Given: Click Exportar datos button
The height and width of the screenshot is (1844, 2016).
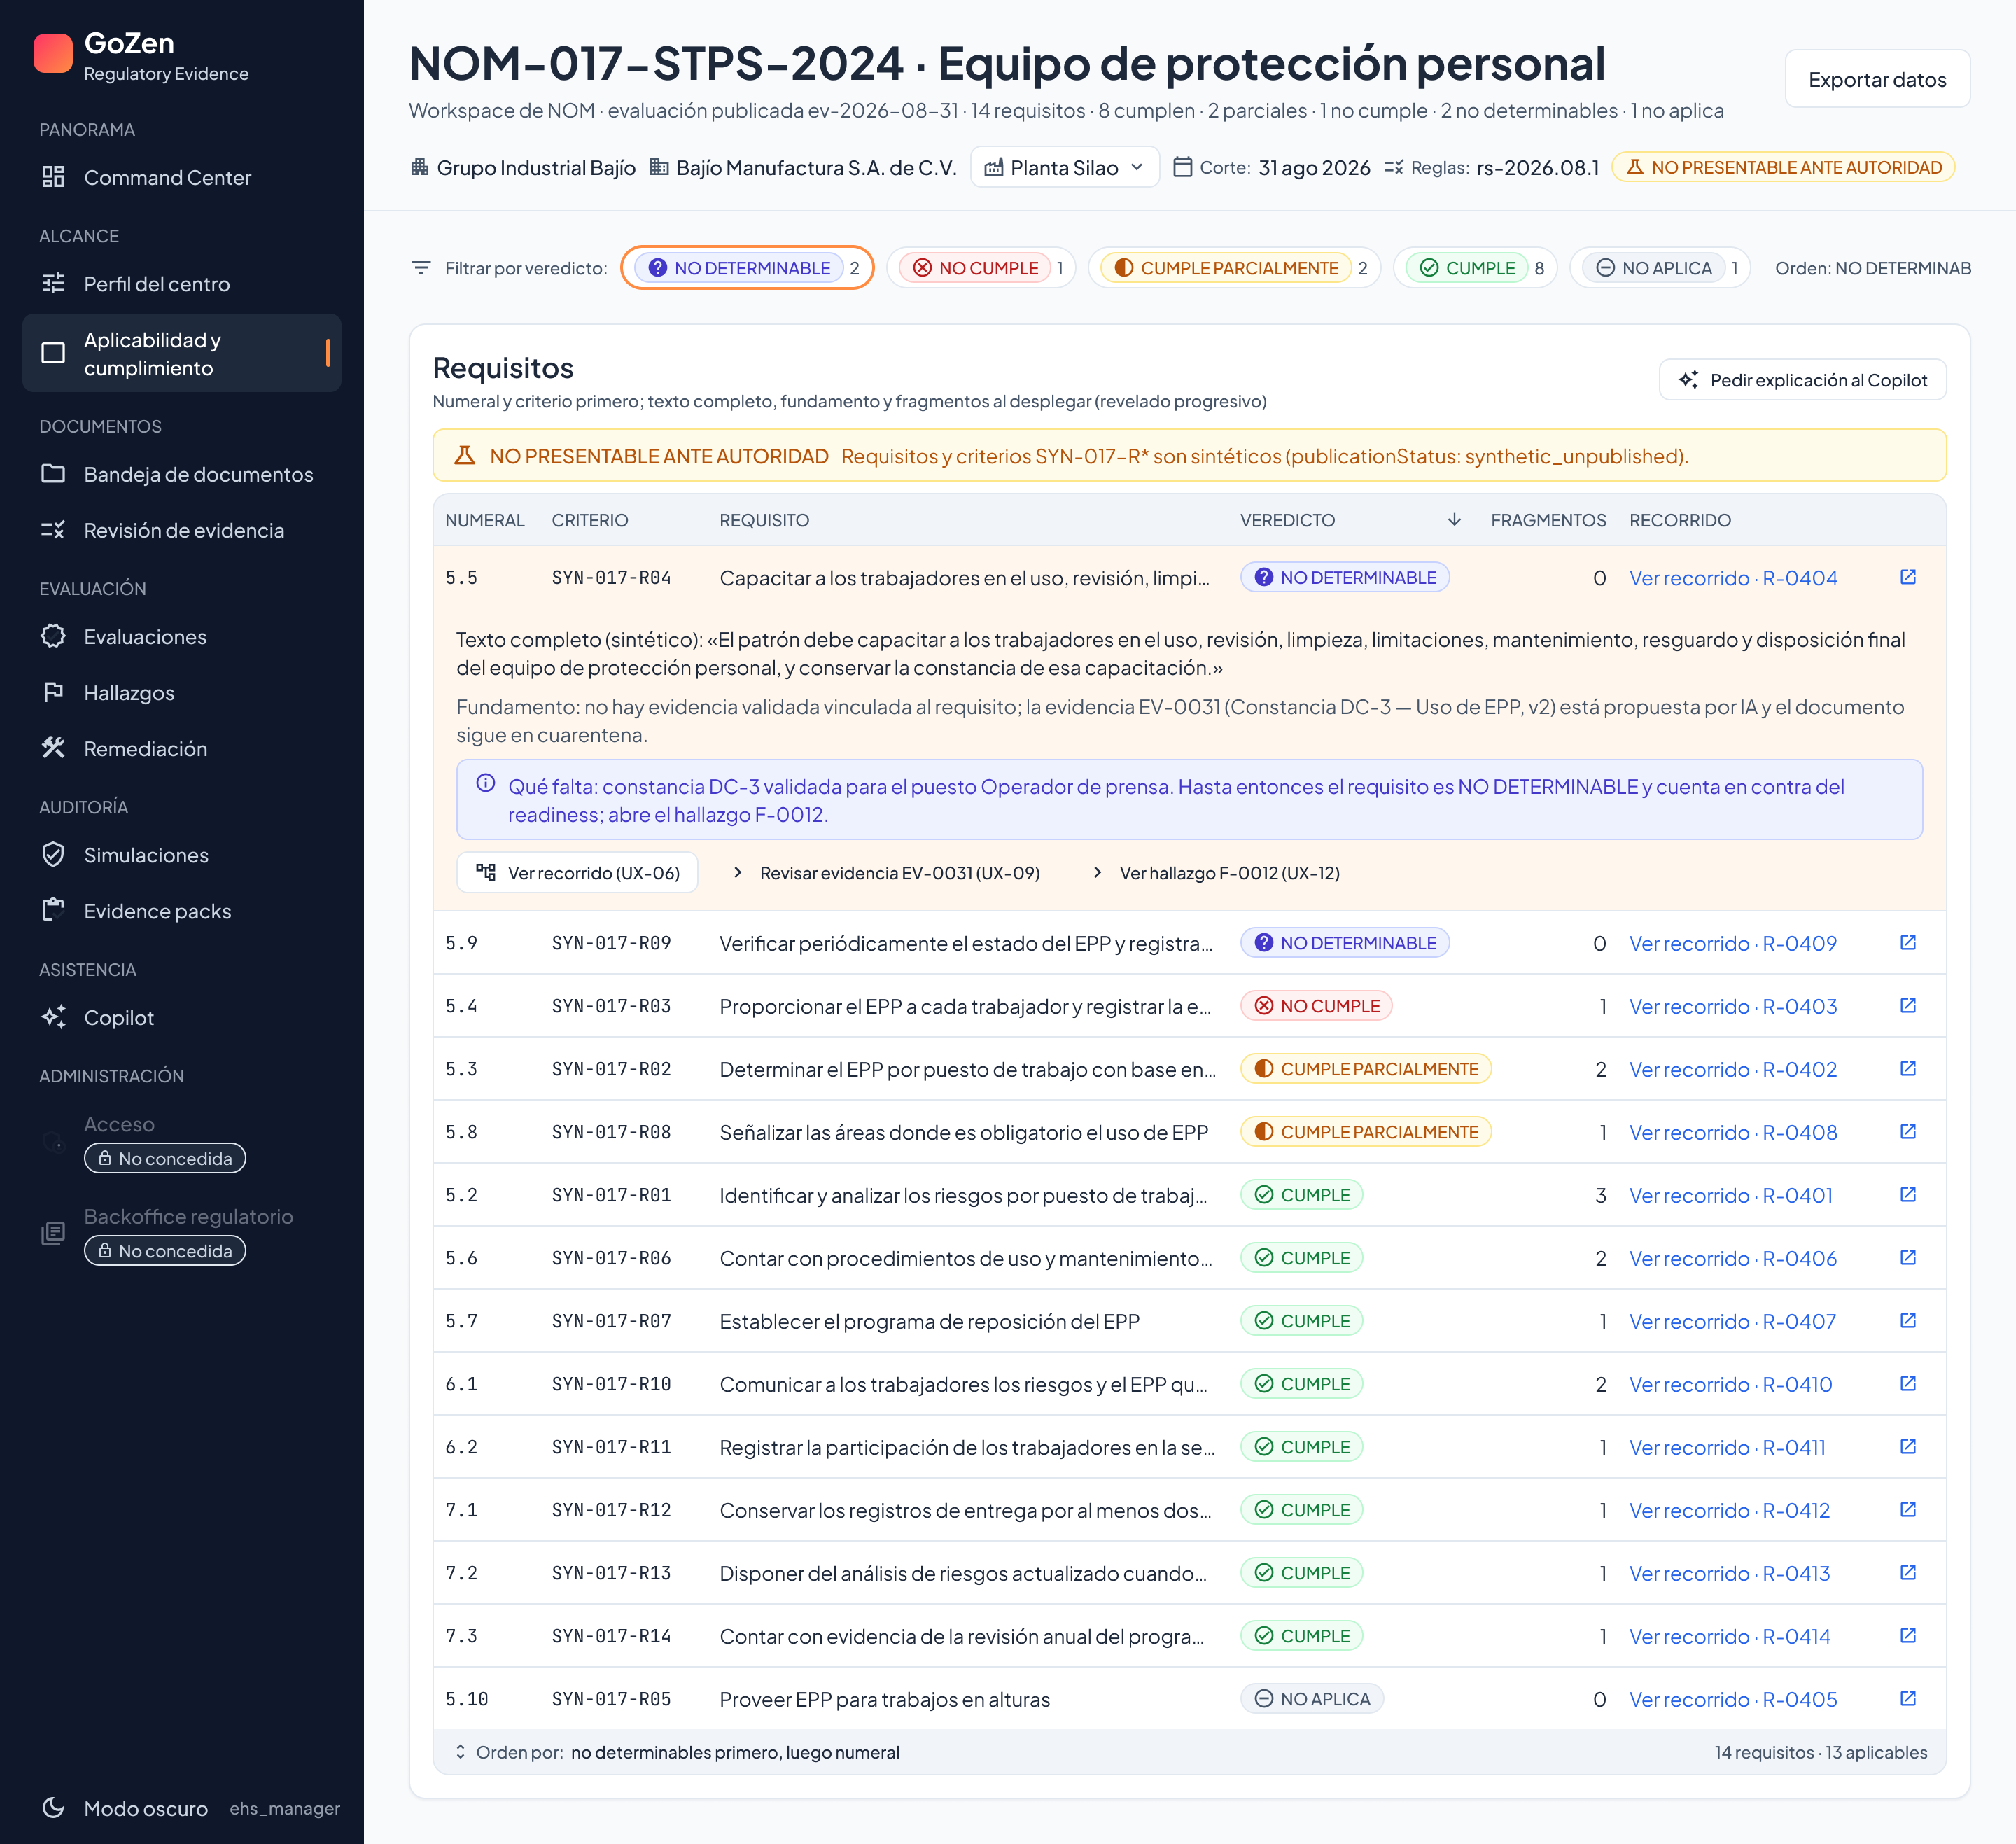Looking at the screenshot, I should click(1877, 79).
